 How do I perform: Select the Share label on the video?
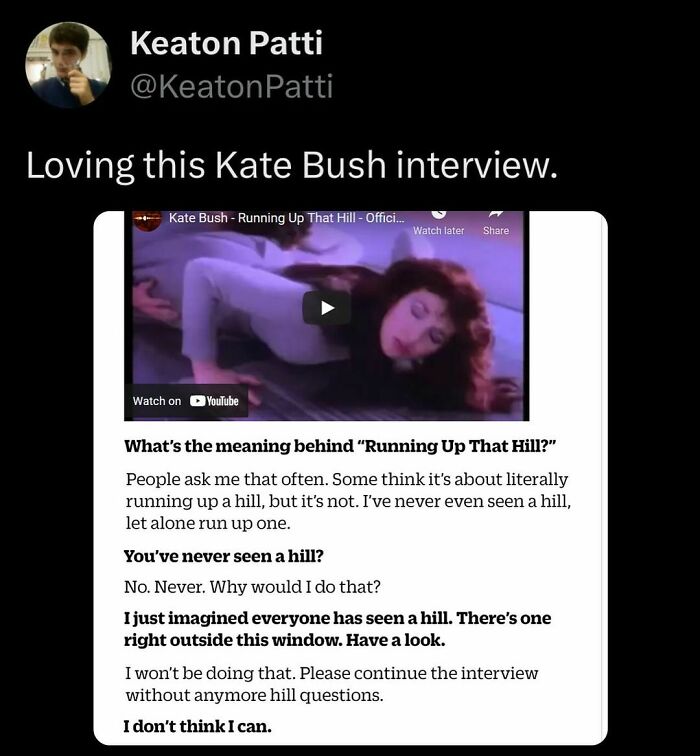(496, 230)
